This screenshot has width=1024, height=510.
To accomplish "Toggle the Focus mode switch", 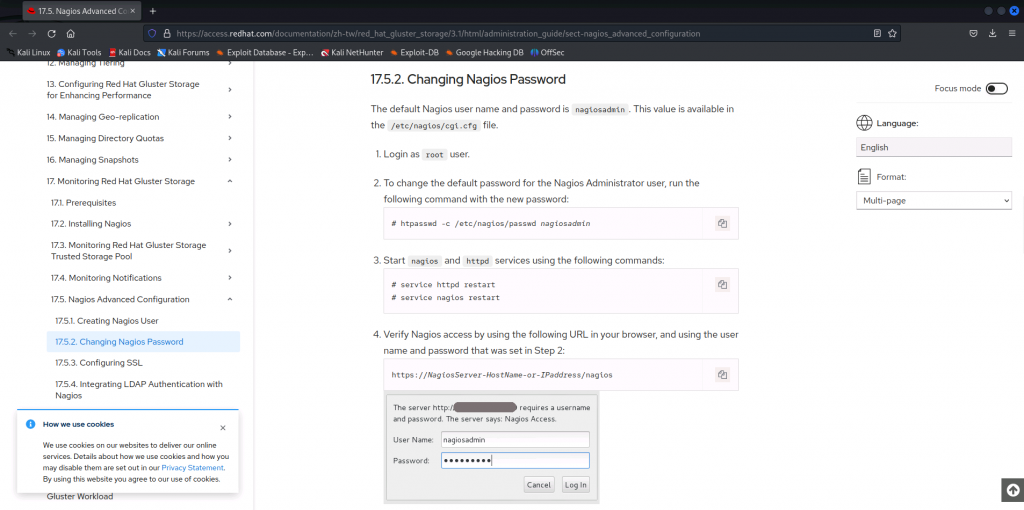I will pyautogui.click(x=997, y=89).
